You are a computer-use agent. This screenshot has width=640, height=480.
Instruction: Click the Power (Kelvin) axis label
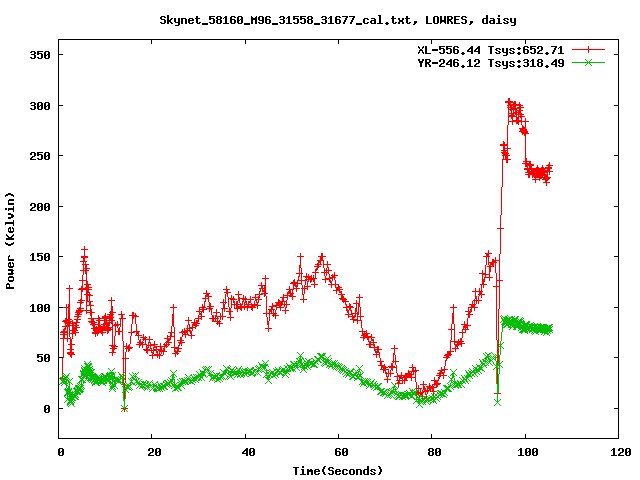point(10,241)
